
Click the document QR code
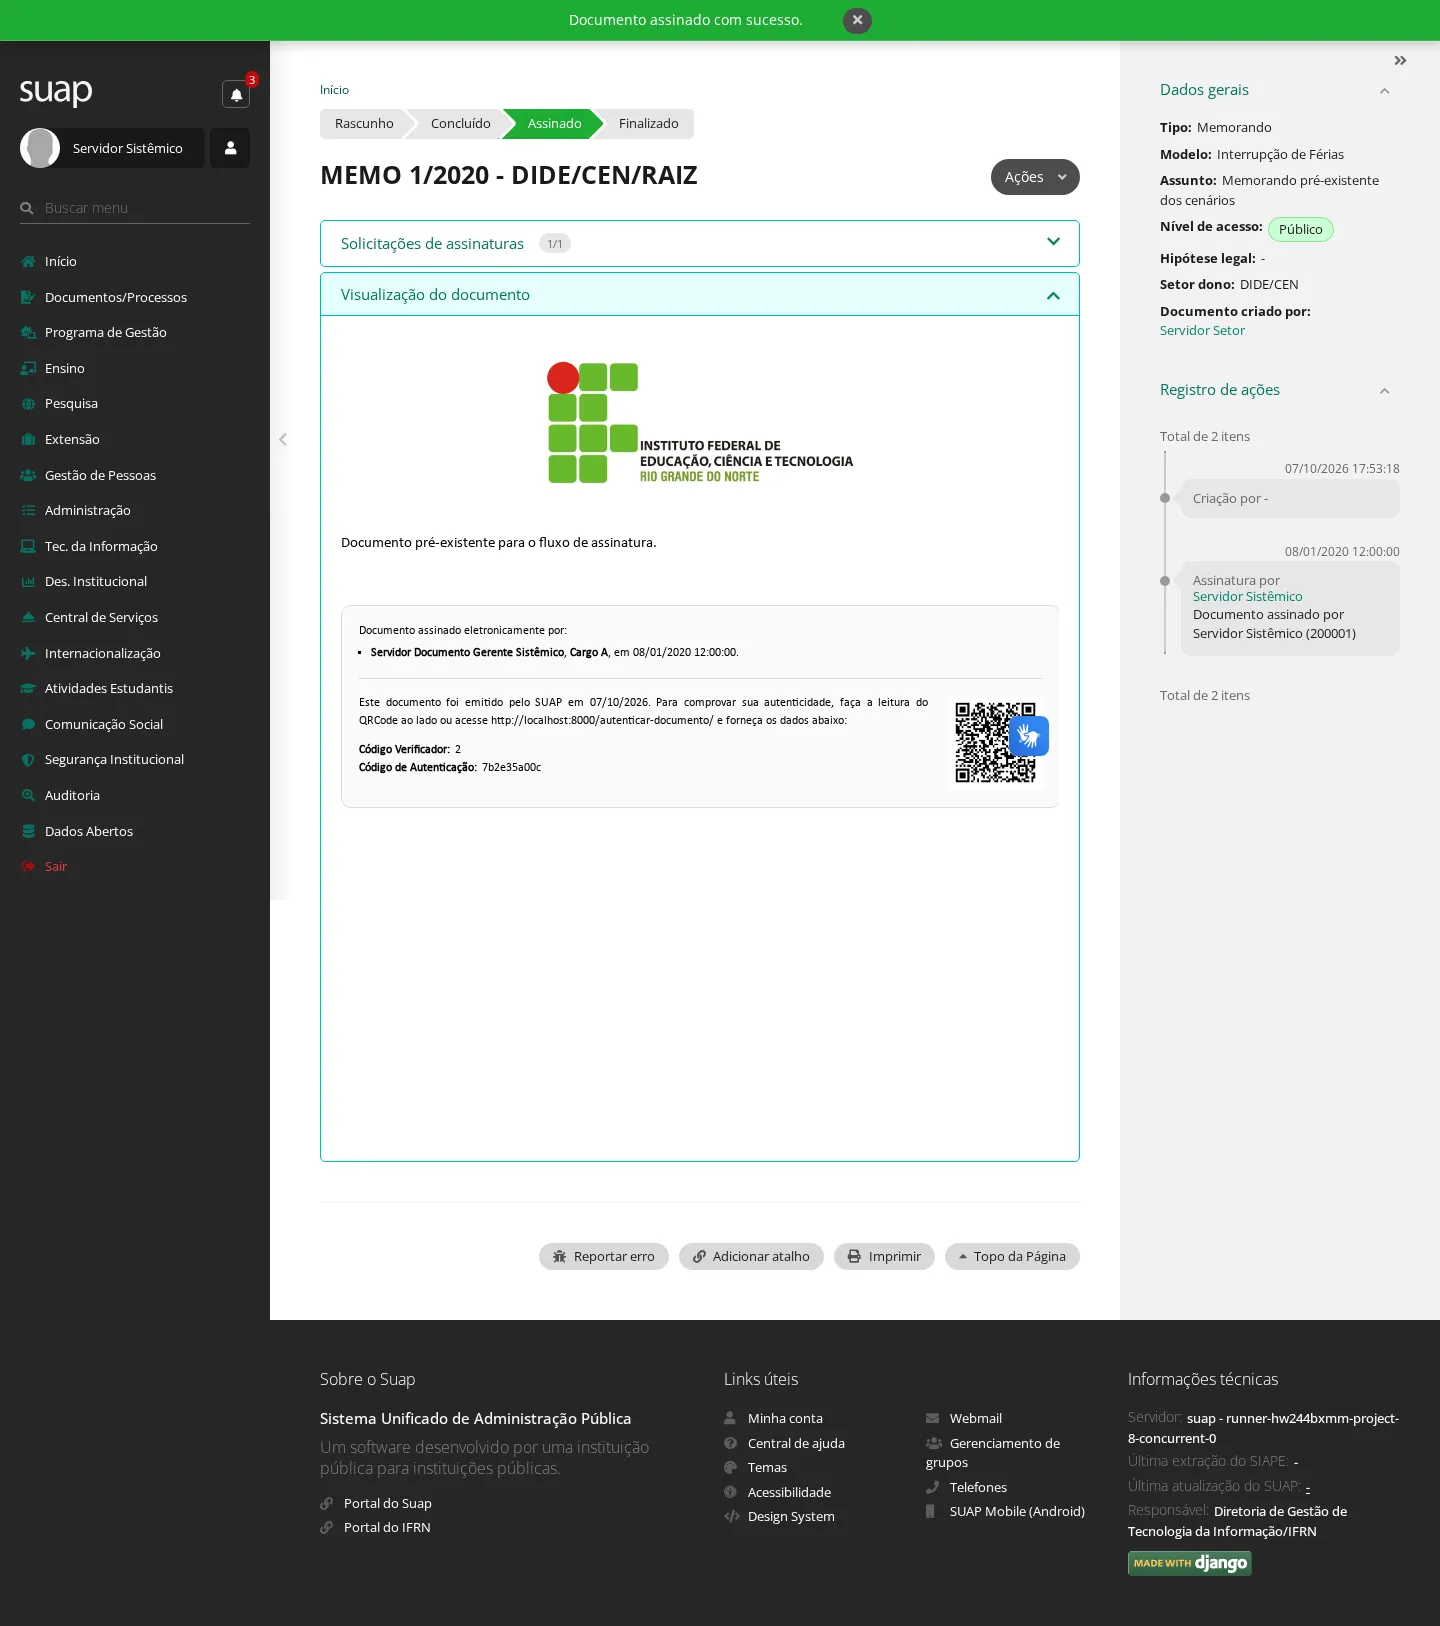click(x=994, y=743)
